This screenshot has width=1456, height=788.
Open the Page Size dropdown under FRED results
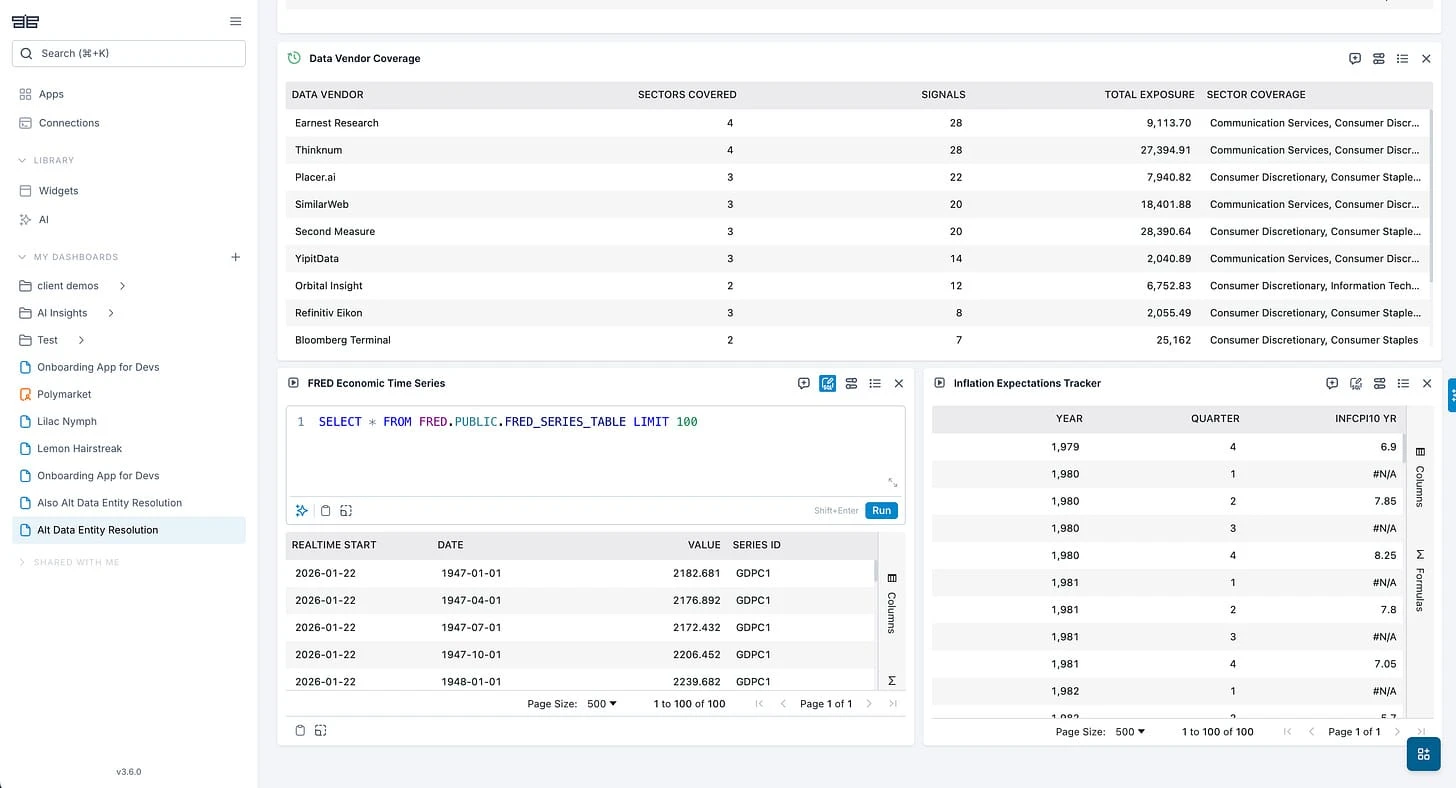[601, 703]
